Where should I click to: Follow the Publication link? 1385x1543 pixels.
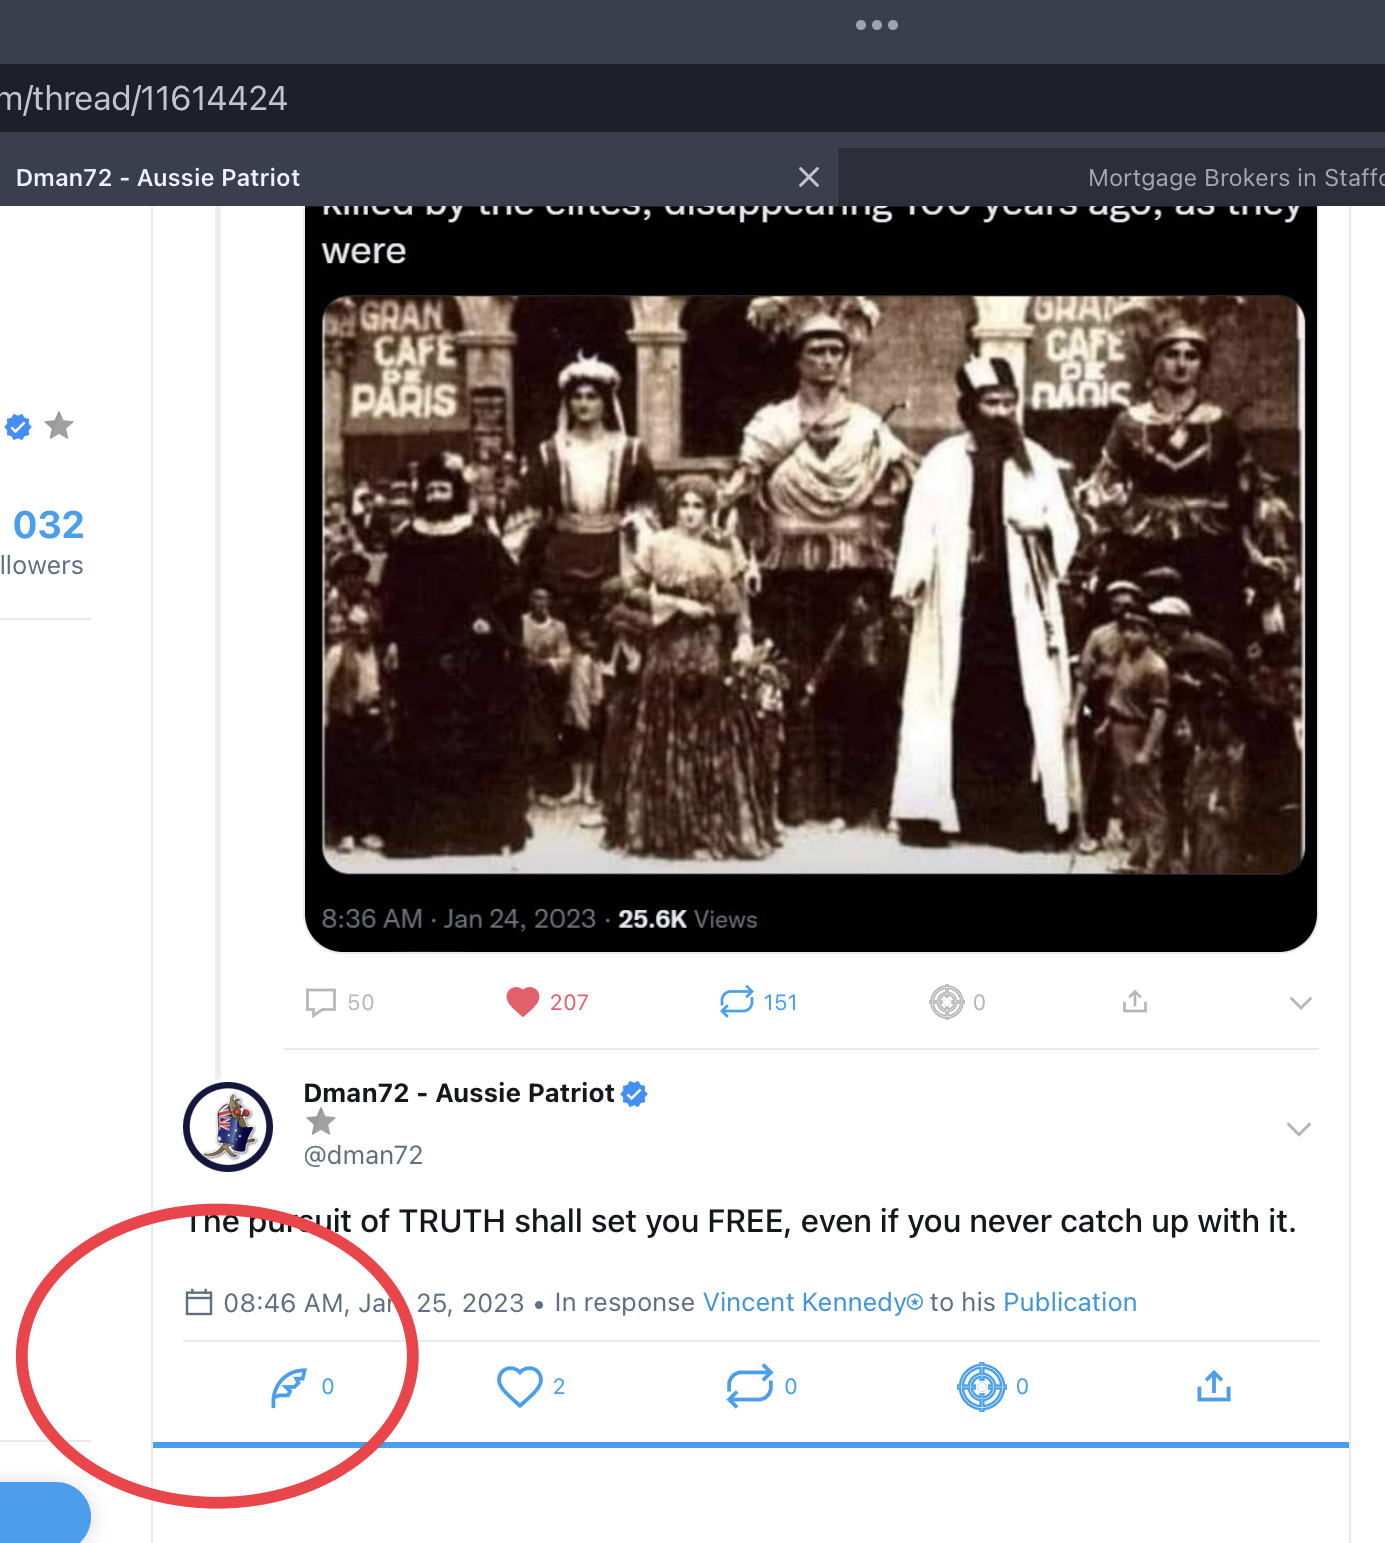pos(1069,1302)
